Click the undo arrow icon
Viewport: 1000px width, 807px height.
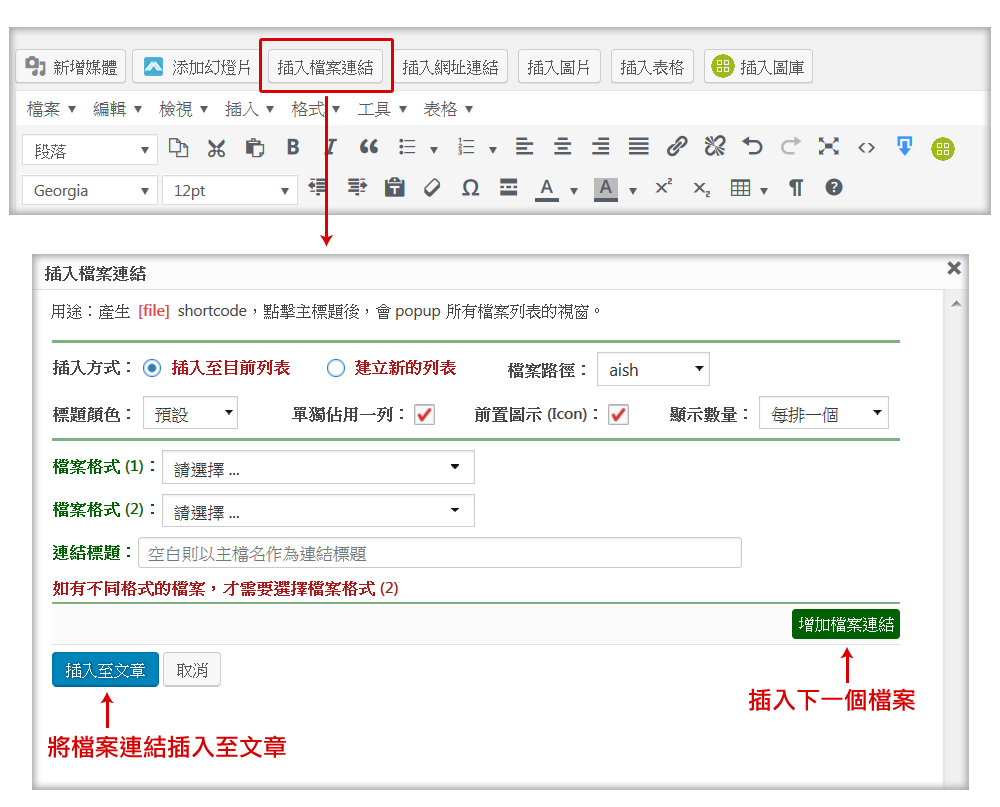tap(752, 147)
